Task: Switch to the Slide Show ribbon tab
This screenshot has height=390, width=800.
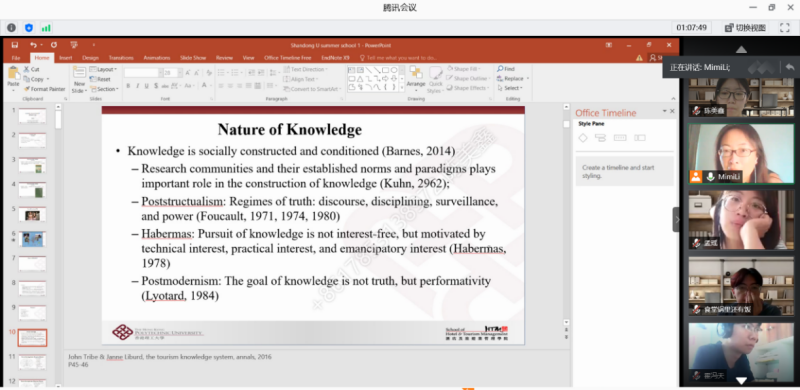Action: click(193, 58)
